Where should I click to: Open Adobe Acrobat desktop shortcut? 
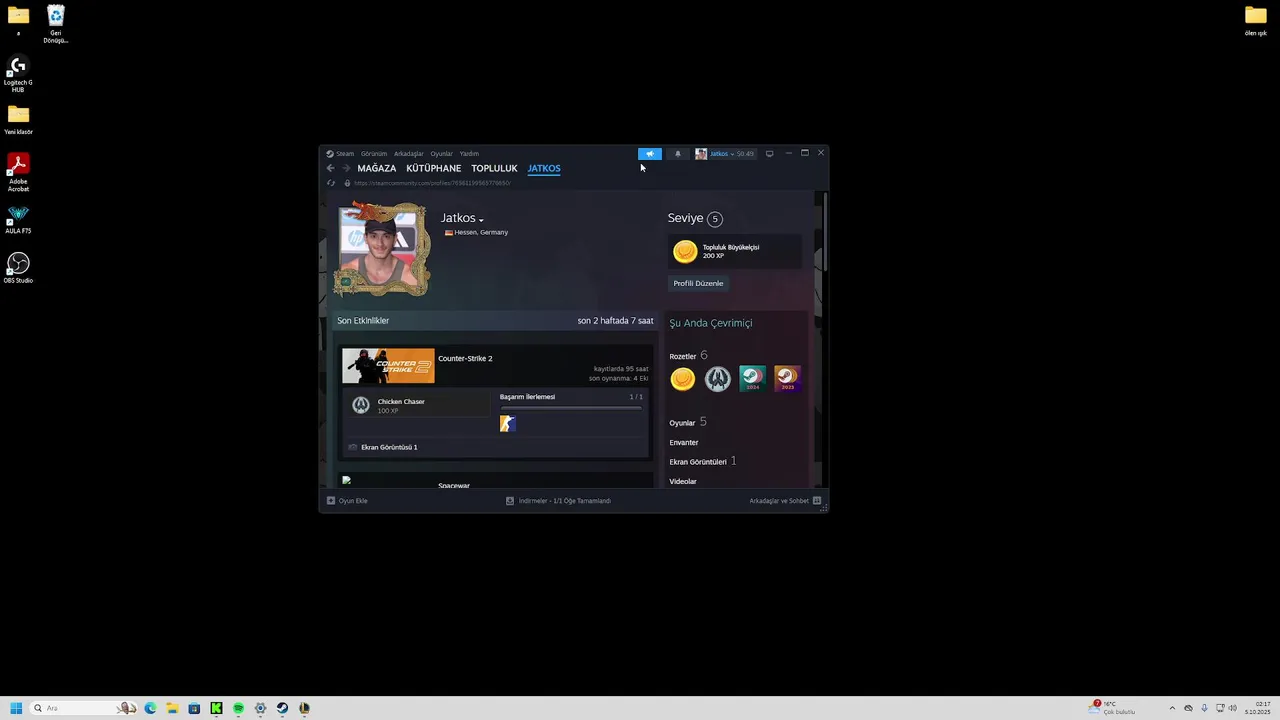click(18, 172)
